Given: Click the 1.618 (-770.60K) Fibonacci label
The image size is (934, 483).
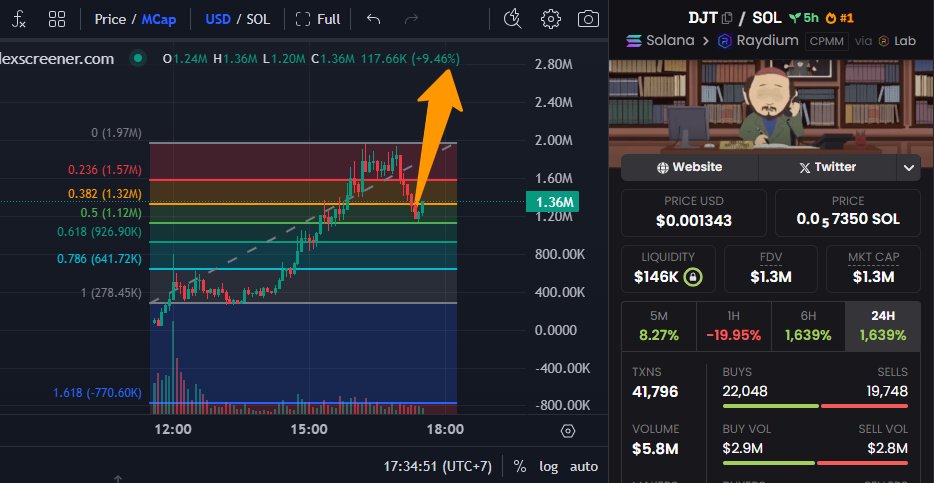Looking at the screenshot, I should tap(98, 392).
